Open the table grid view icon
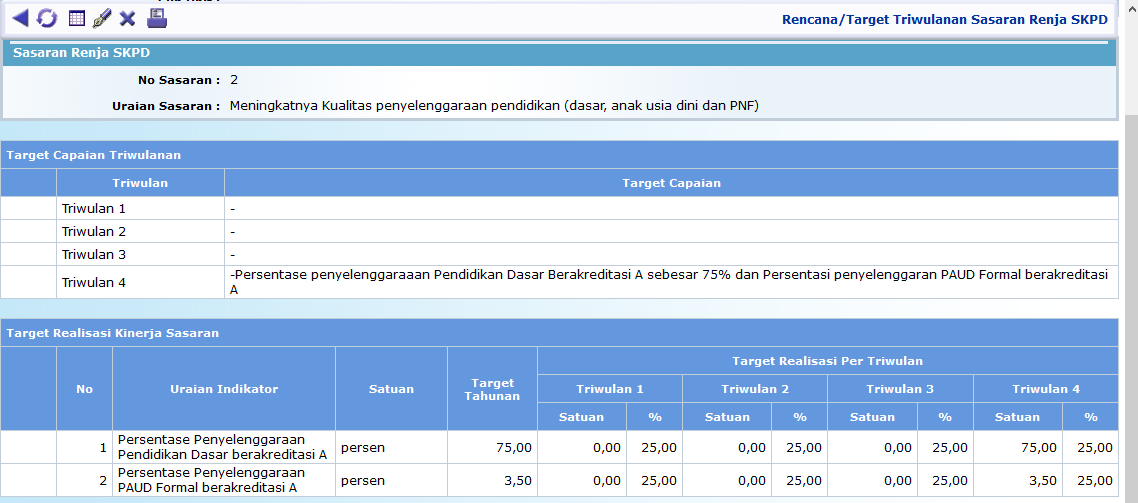Screen dimensions: 1138x503 click(x=76, y=18)
